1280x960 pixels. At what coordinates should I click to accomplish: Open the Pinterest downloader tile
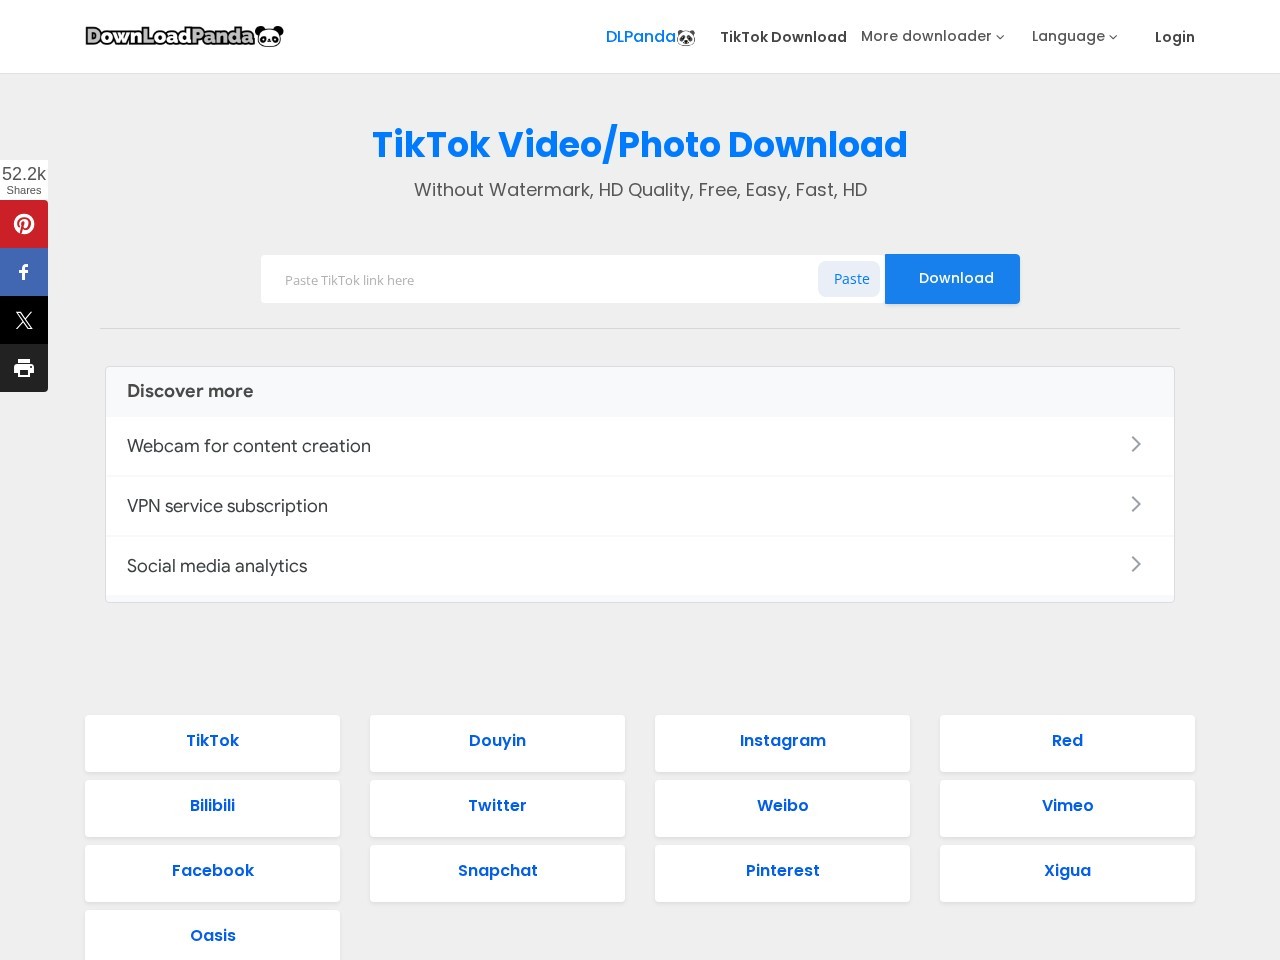click(782, 872)
